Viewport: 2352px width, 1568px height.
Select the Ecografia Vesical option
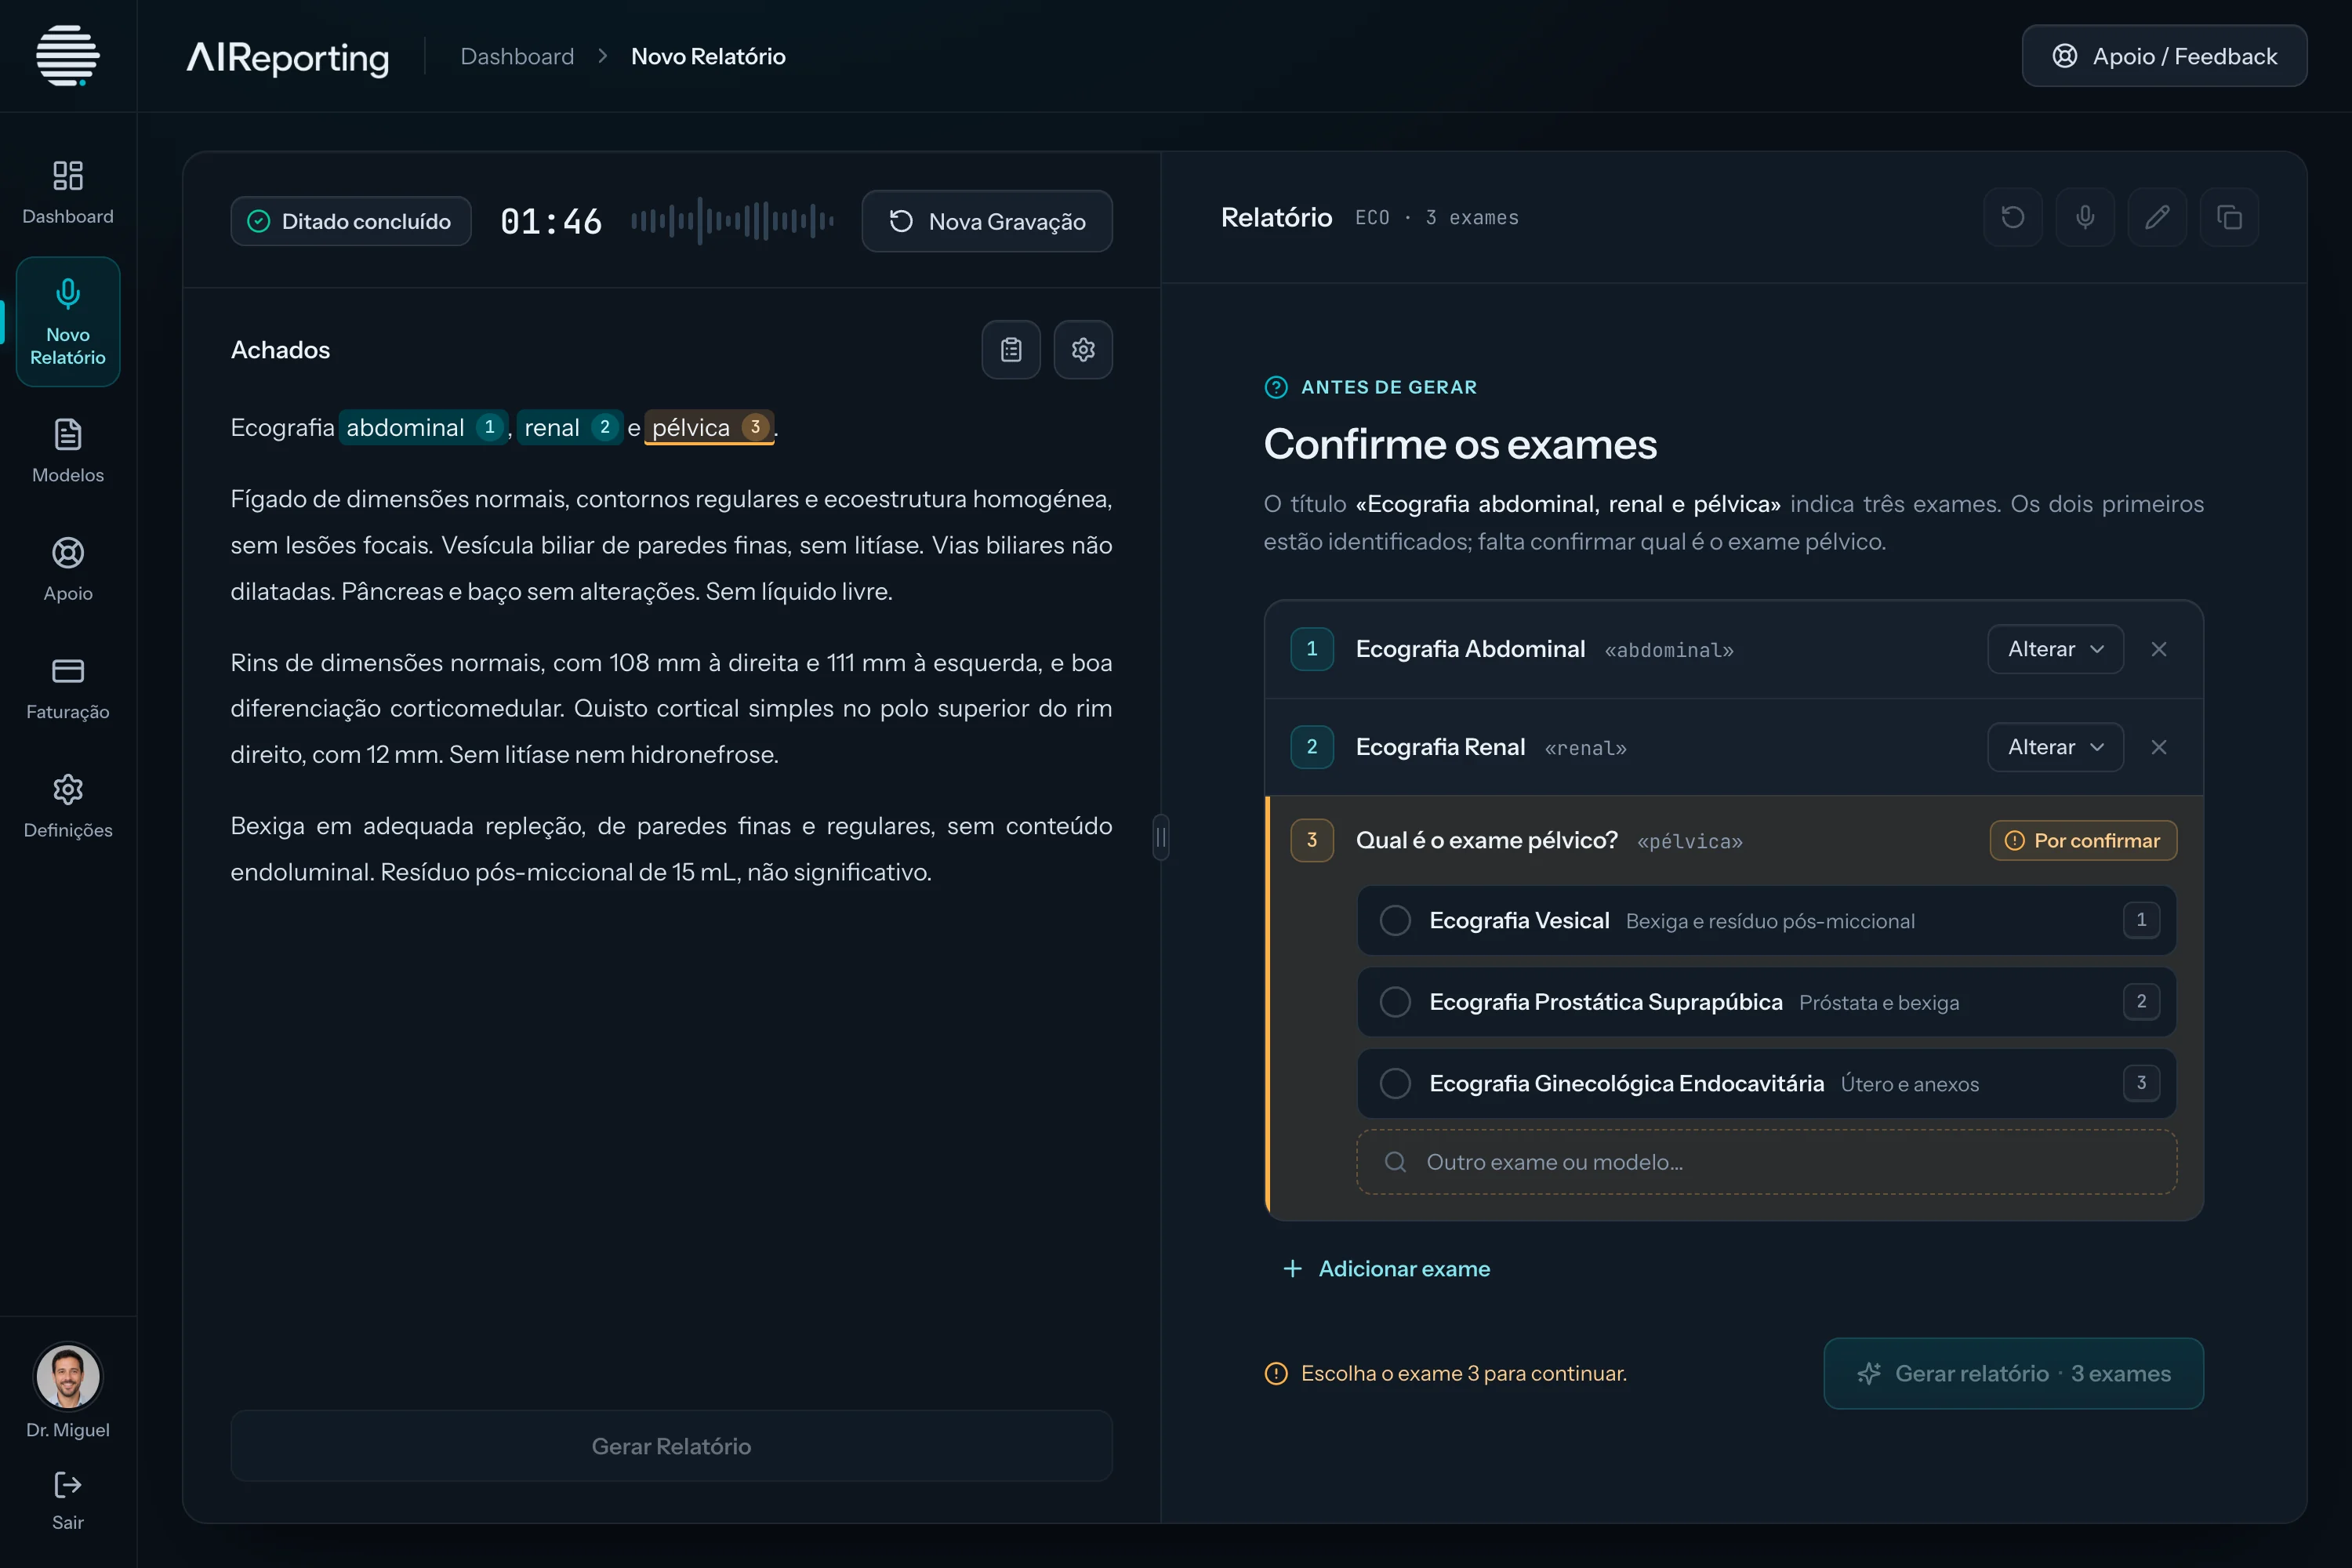[x=1766, y=920]
